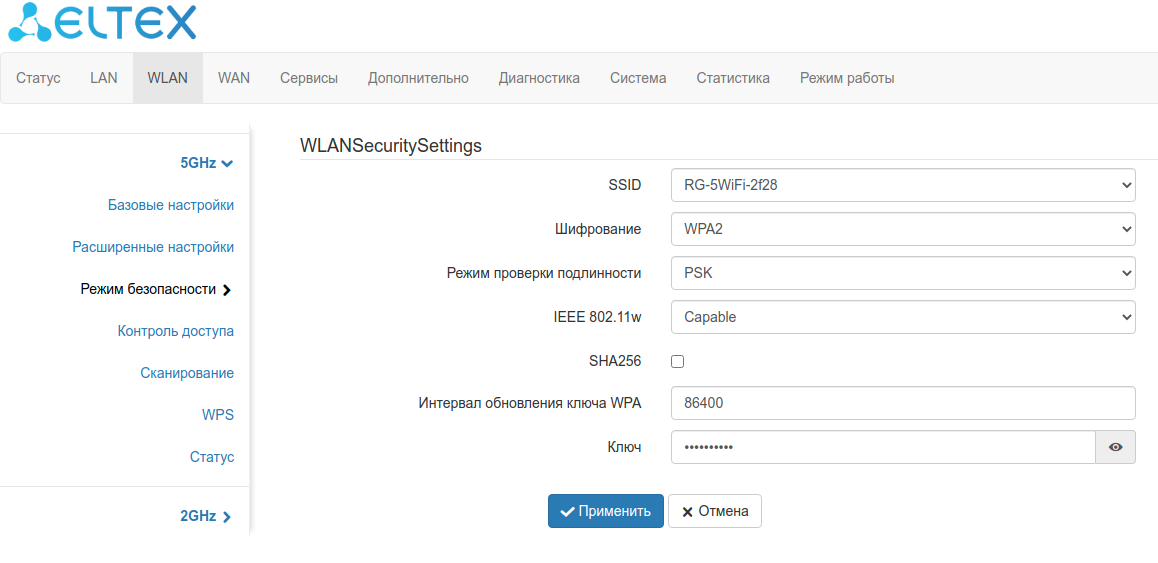This screenshot has width=1158, height=563.
Task: Enable the SHA256 checkbox
Action: coord(677,361)
